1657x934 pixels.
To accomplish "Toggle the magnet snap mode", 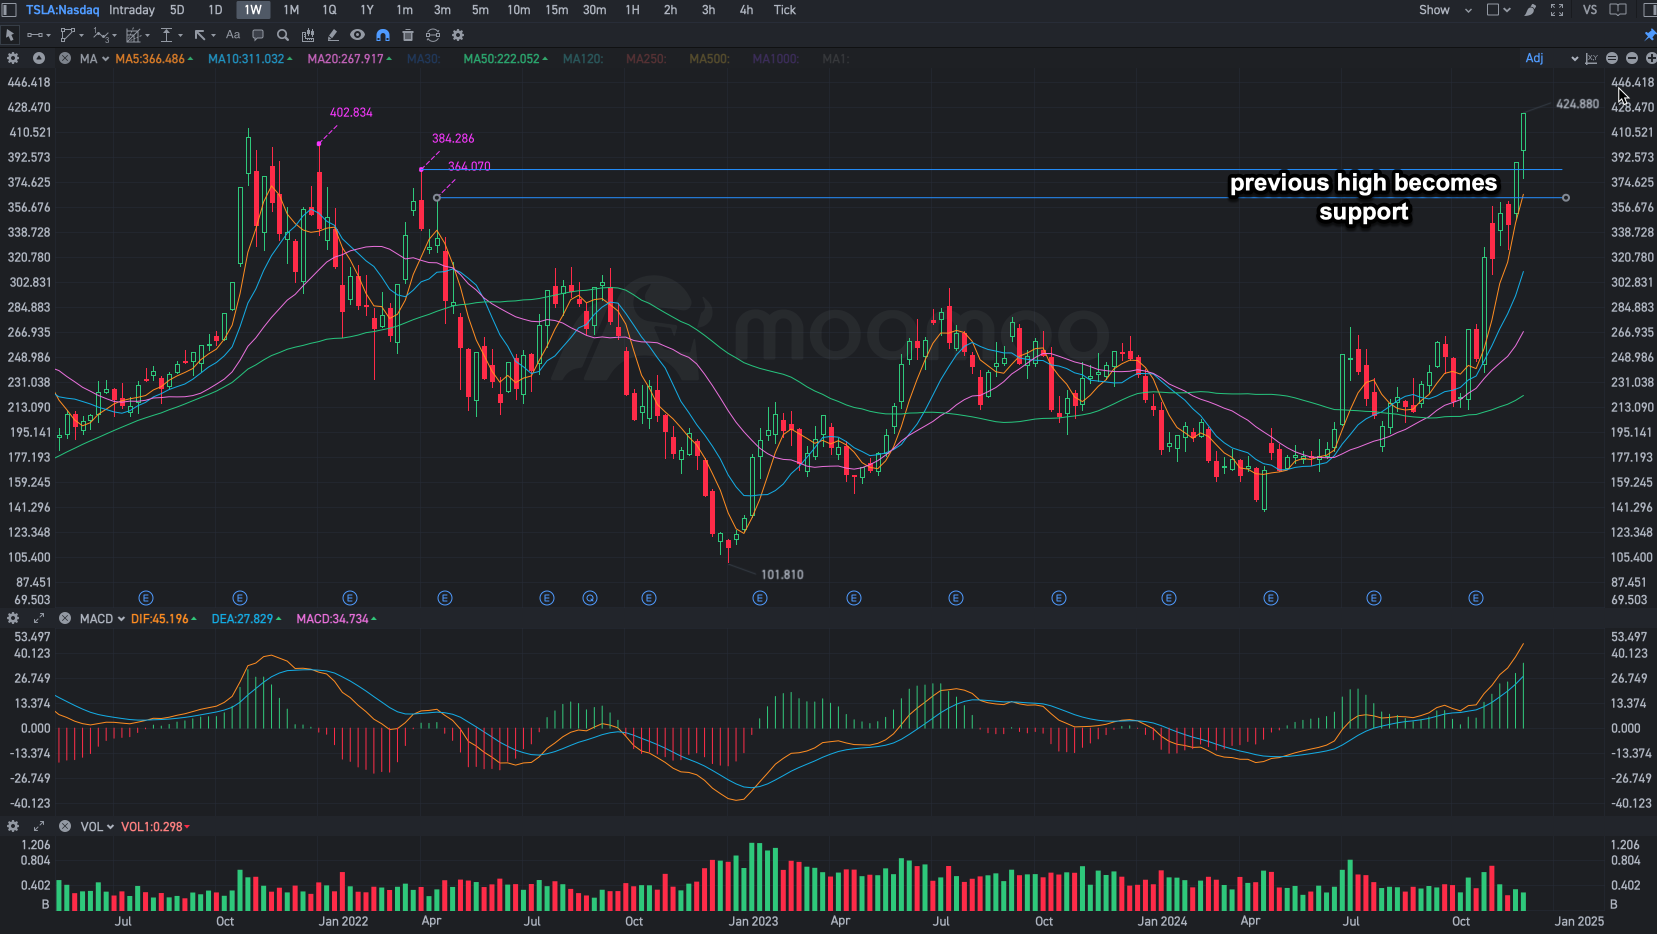I will (x=383, y=35).
